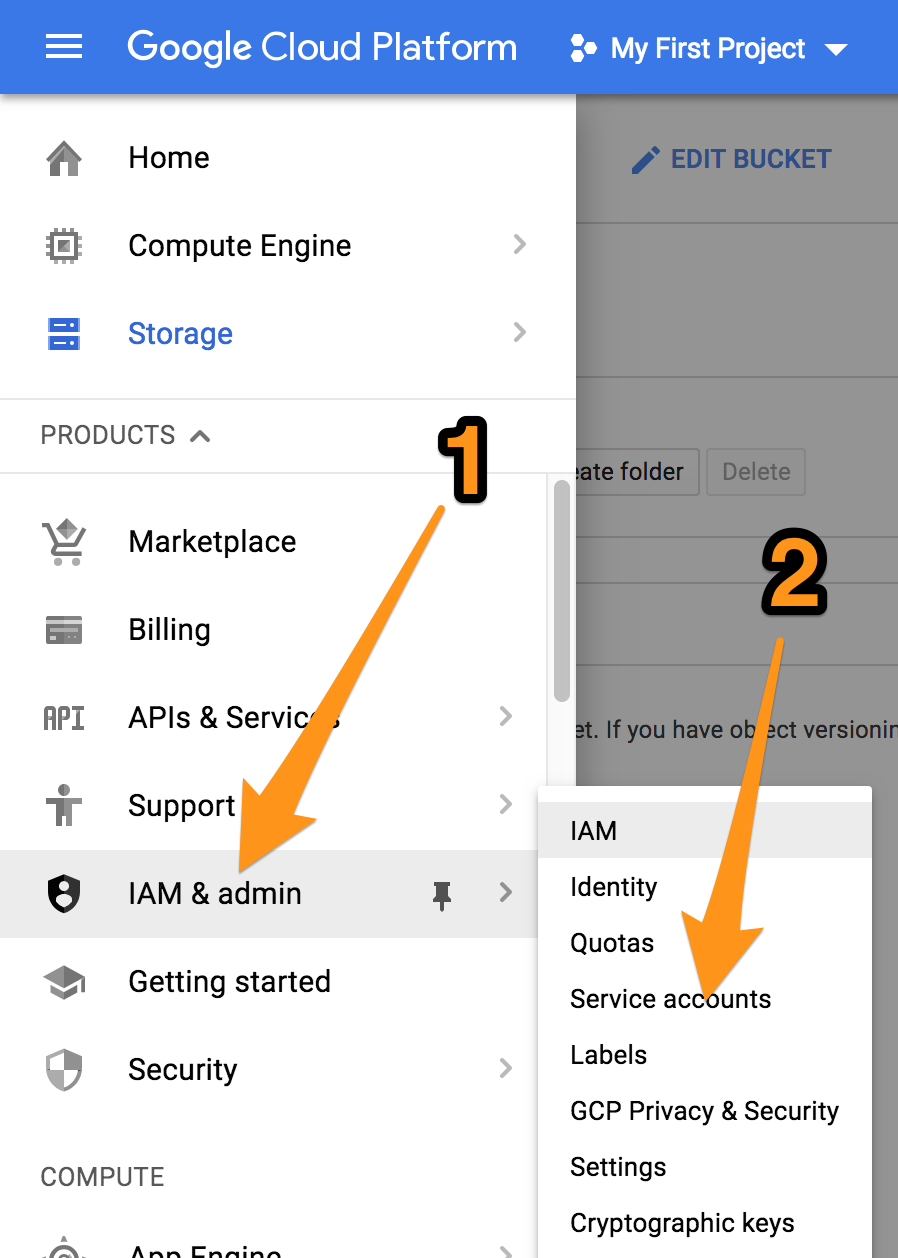Screen dimensions: 898x1258
Task: Click the IAM & admin shield icon
Action: pos(64,894)
